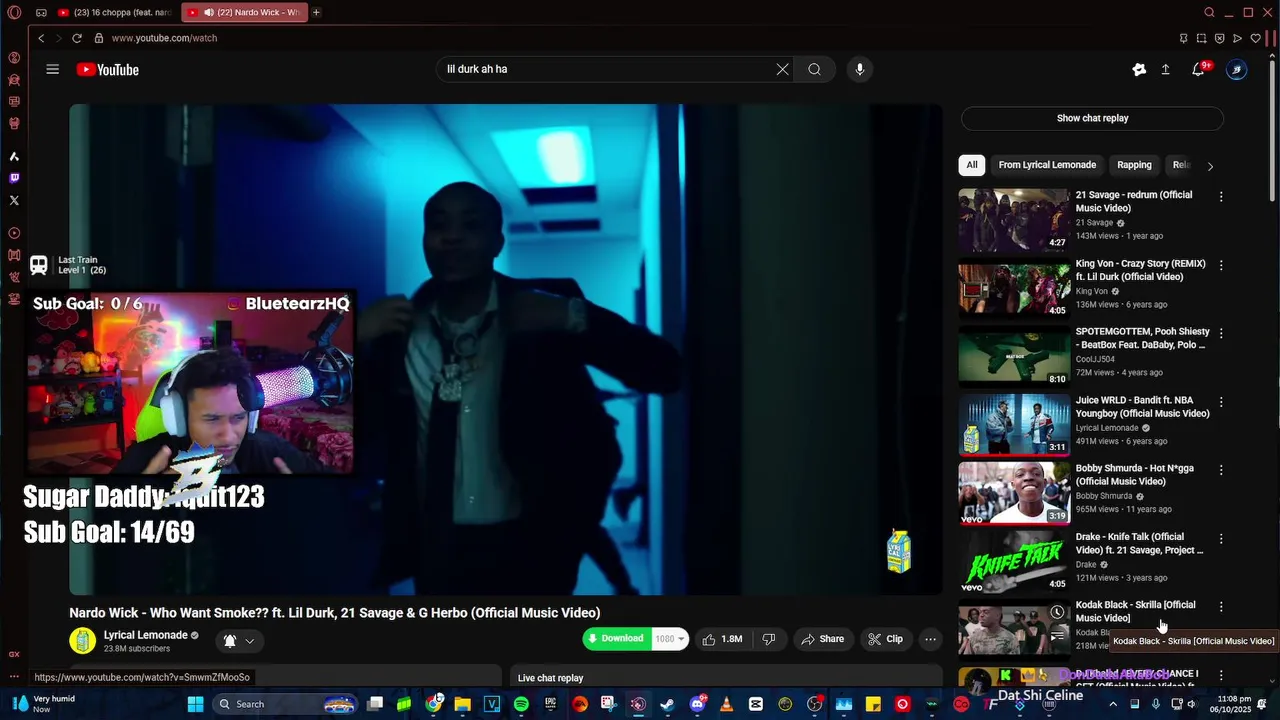Image resolution: width=1280 pixels, height=720 pixels.
Task: Open the account avatar menu
Action: [1237, 69]
